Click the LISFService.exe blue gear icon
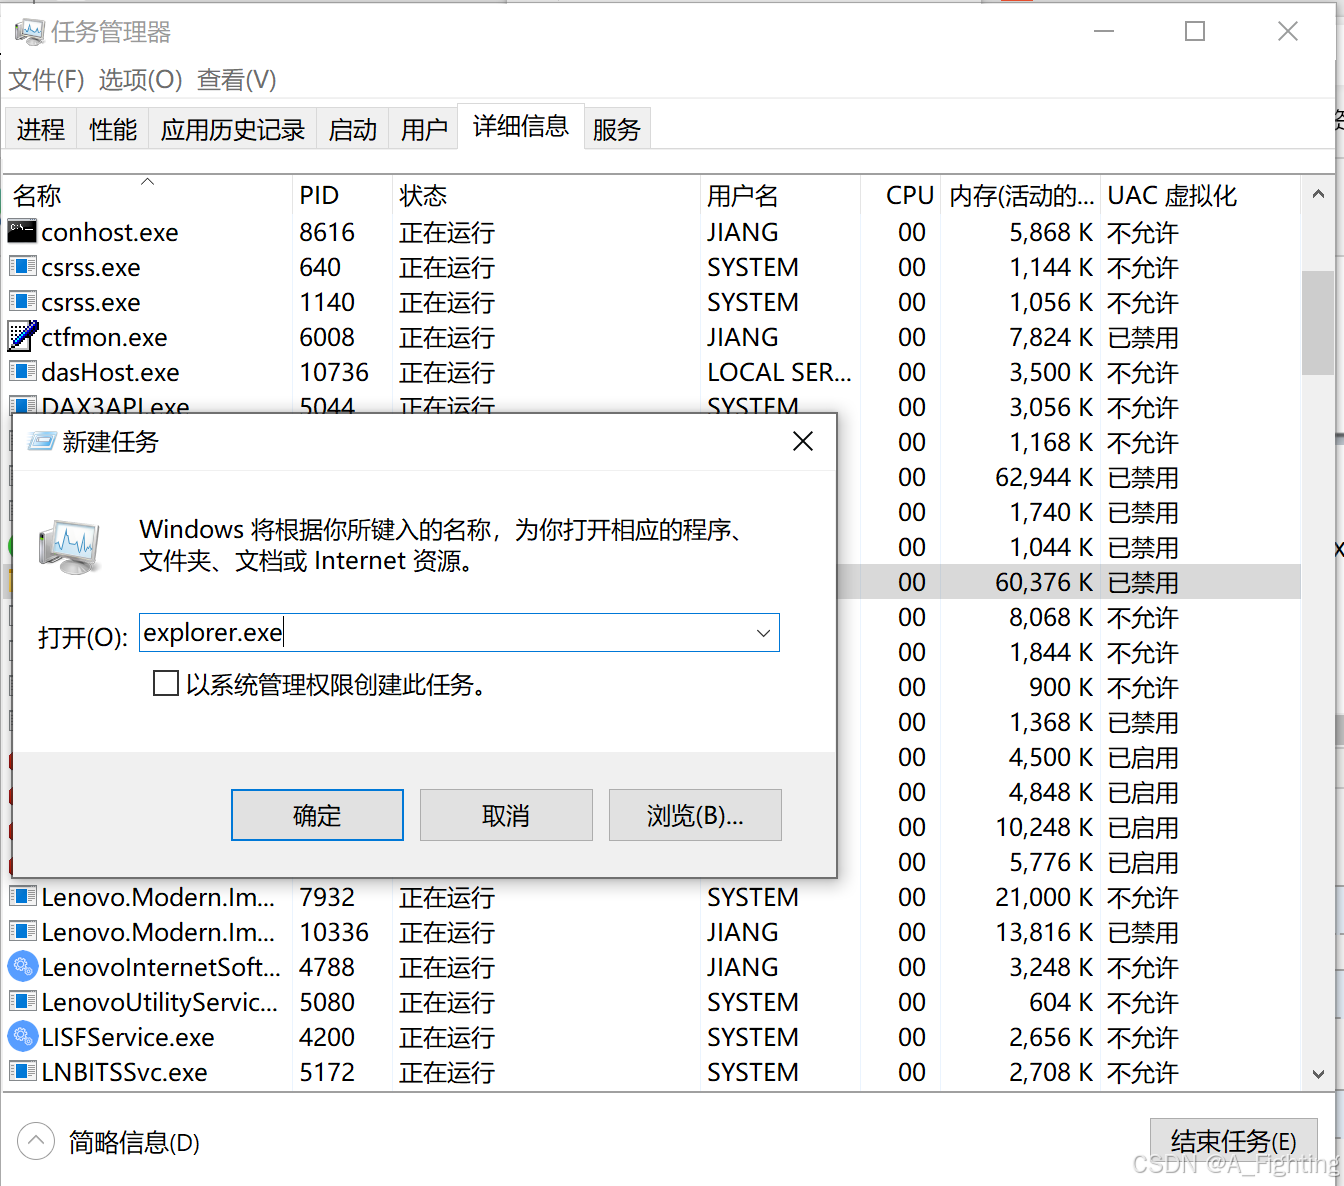Viewport: 1344px width, 1186px height. point(22,1037)
